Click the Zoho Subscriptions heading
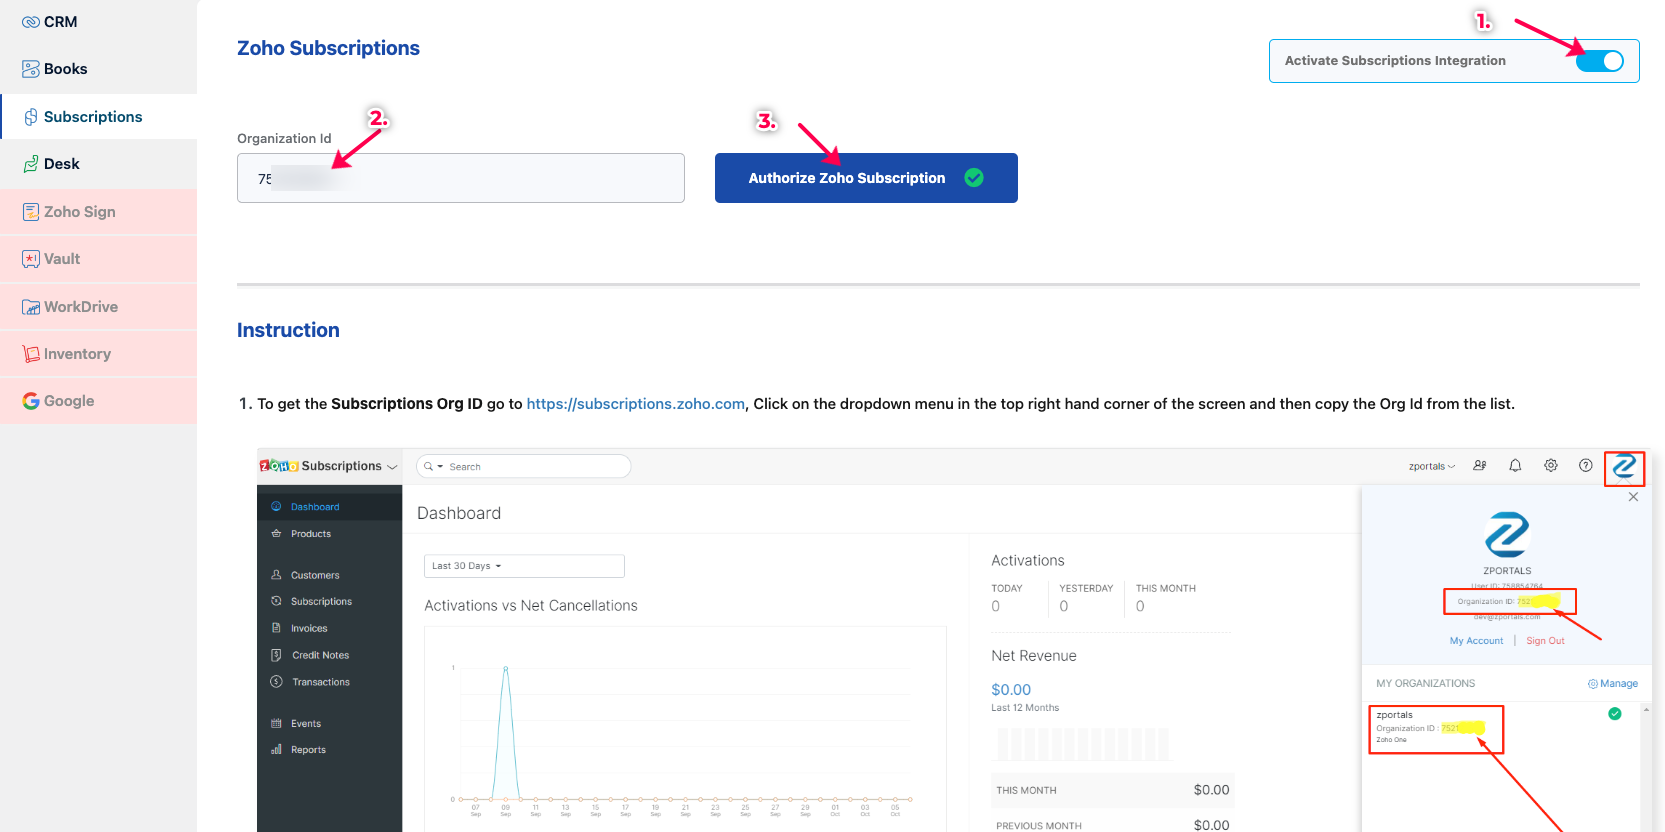This screenshot has width=1665, height=832. coord(328,48)
